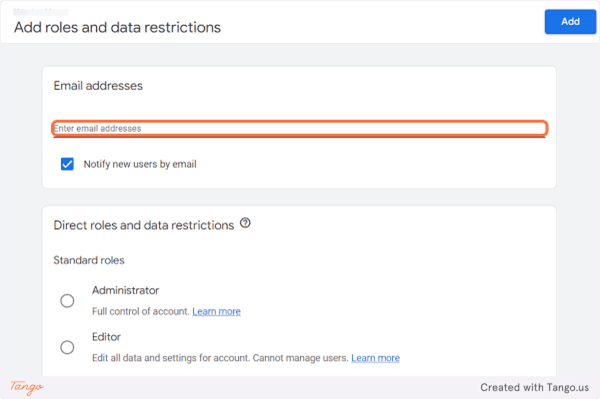The height and width of the screenshot is (399, 600).
Task: Uncheck the Notify new users by email checkbox
Action: tap(67, 164)
